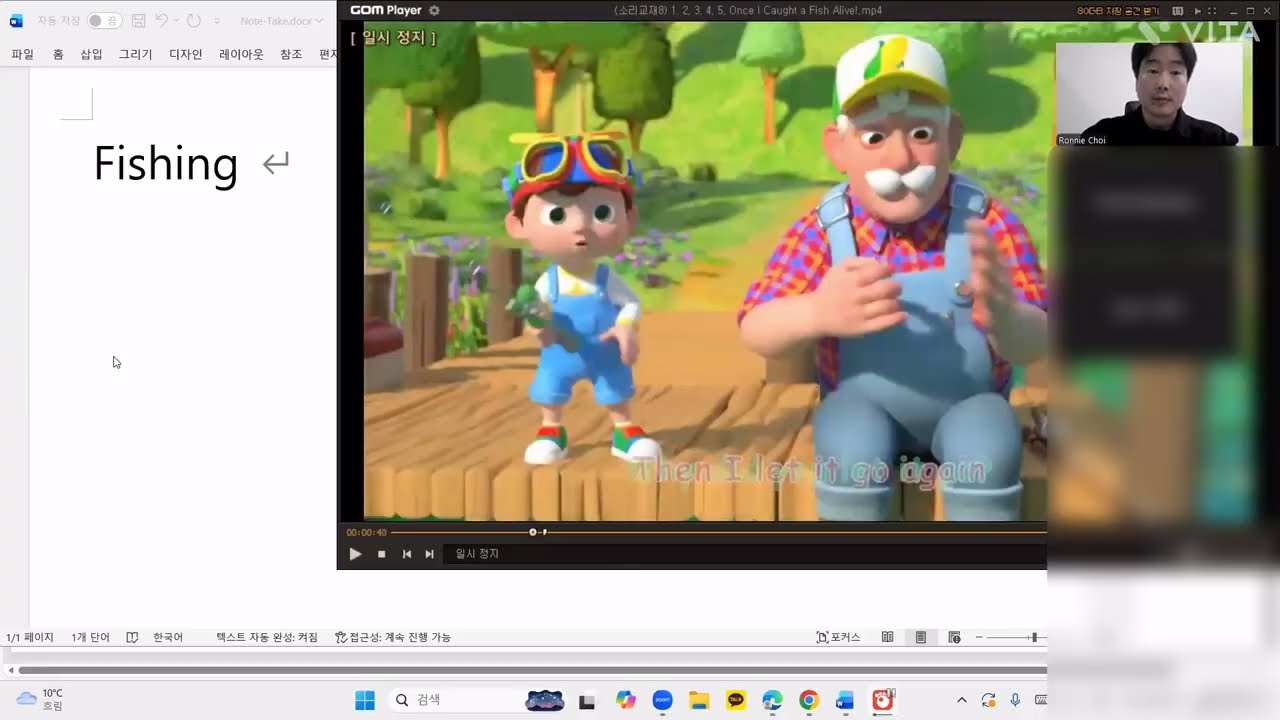Click the '80GB 저장 공간 받기' link
The height and width of the screenshot is (720, 1280).
coord(1118,10)
